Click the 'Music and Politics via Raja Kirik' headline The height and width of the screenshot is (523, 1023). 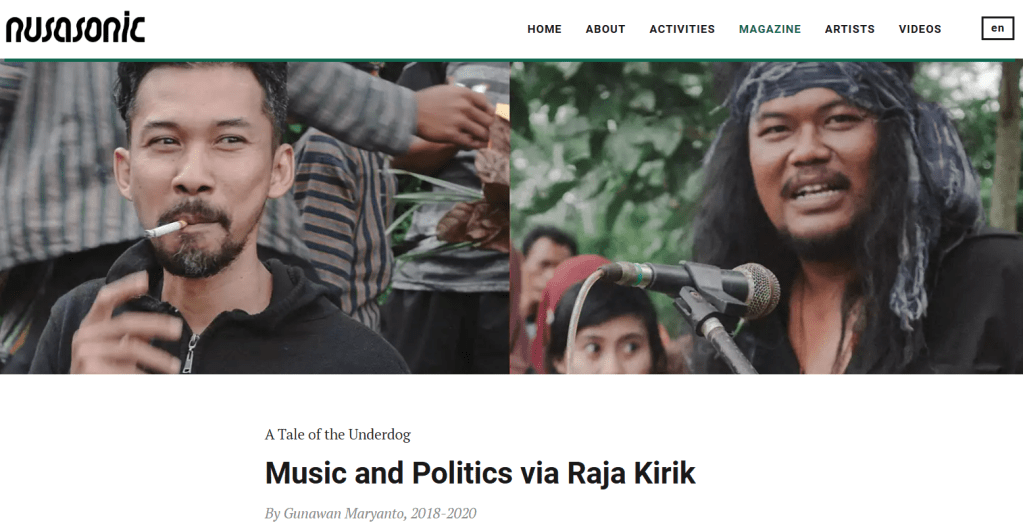tap(480, 473)
